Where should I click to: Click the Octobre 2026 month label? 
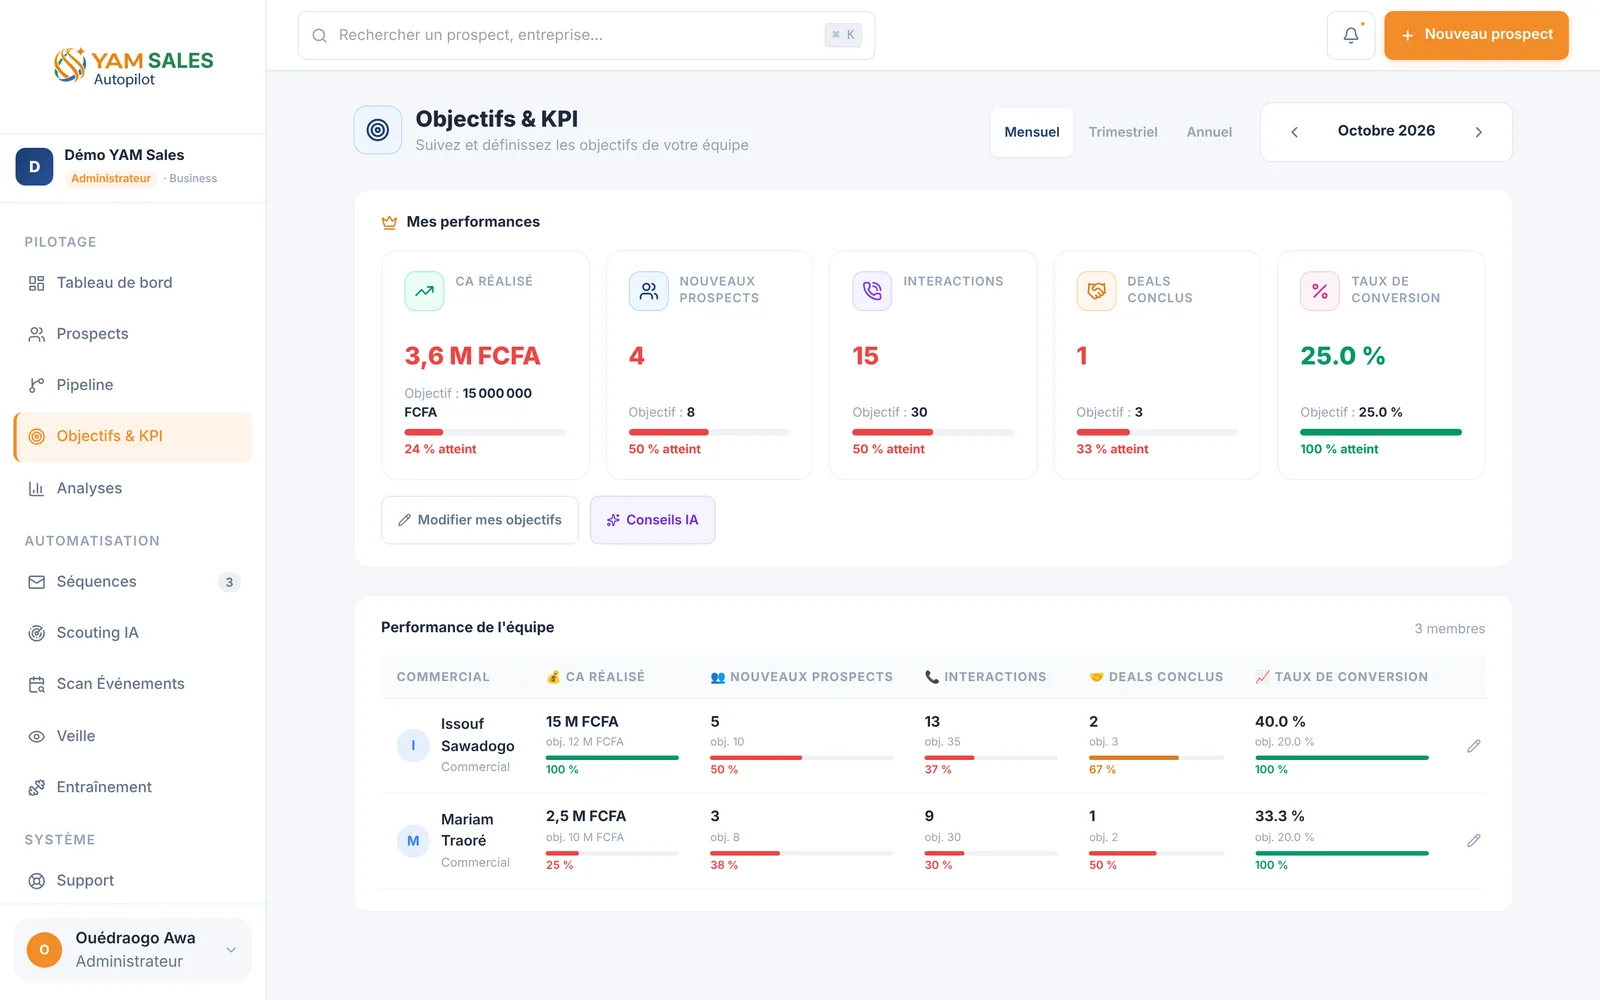pos(1386,131)
